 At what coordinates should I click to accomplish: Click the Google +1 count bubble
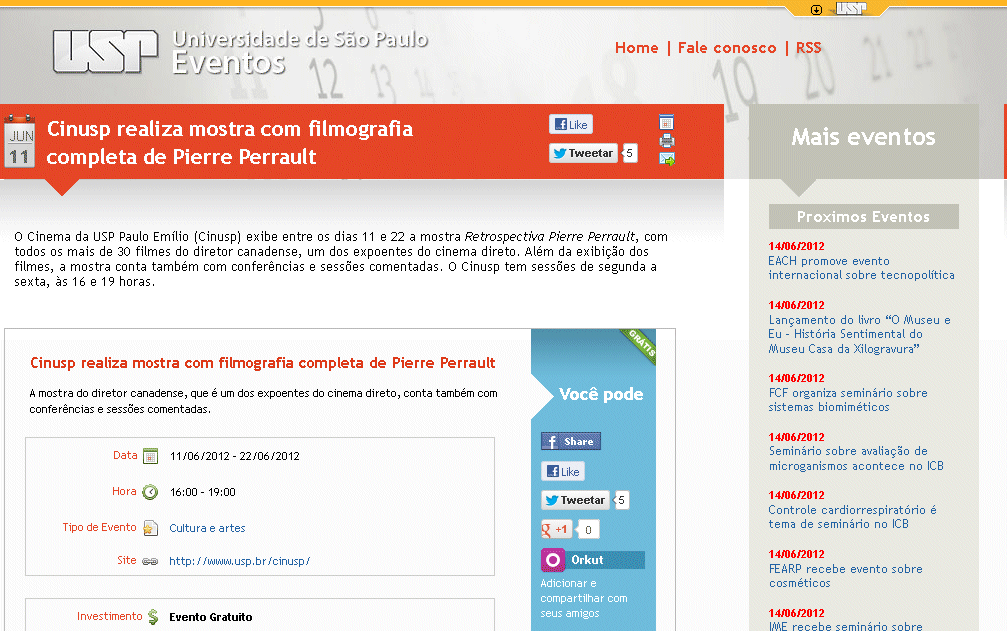[x=588, y=530]
